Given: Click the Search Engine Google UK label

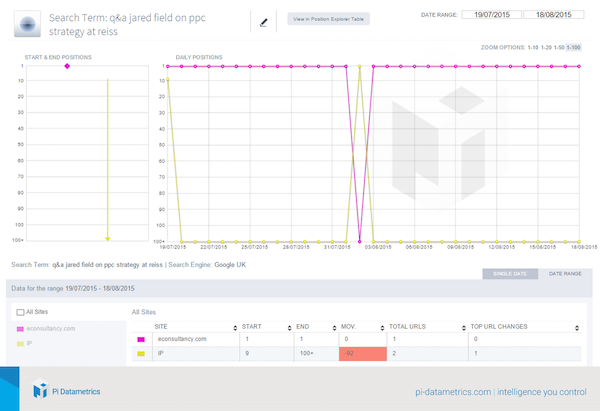Looking at the screenshot, I should pyautogui.click(x=207, y=264).
